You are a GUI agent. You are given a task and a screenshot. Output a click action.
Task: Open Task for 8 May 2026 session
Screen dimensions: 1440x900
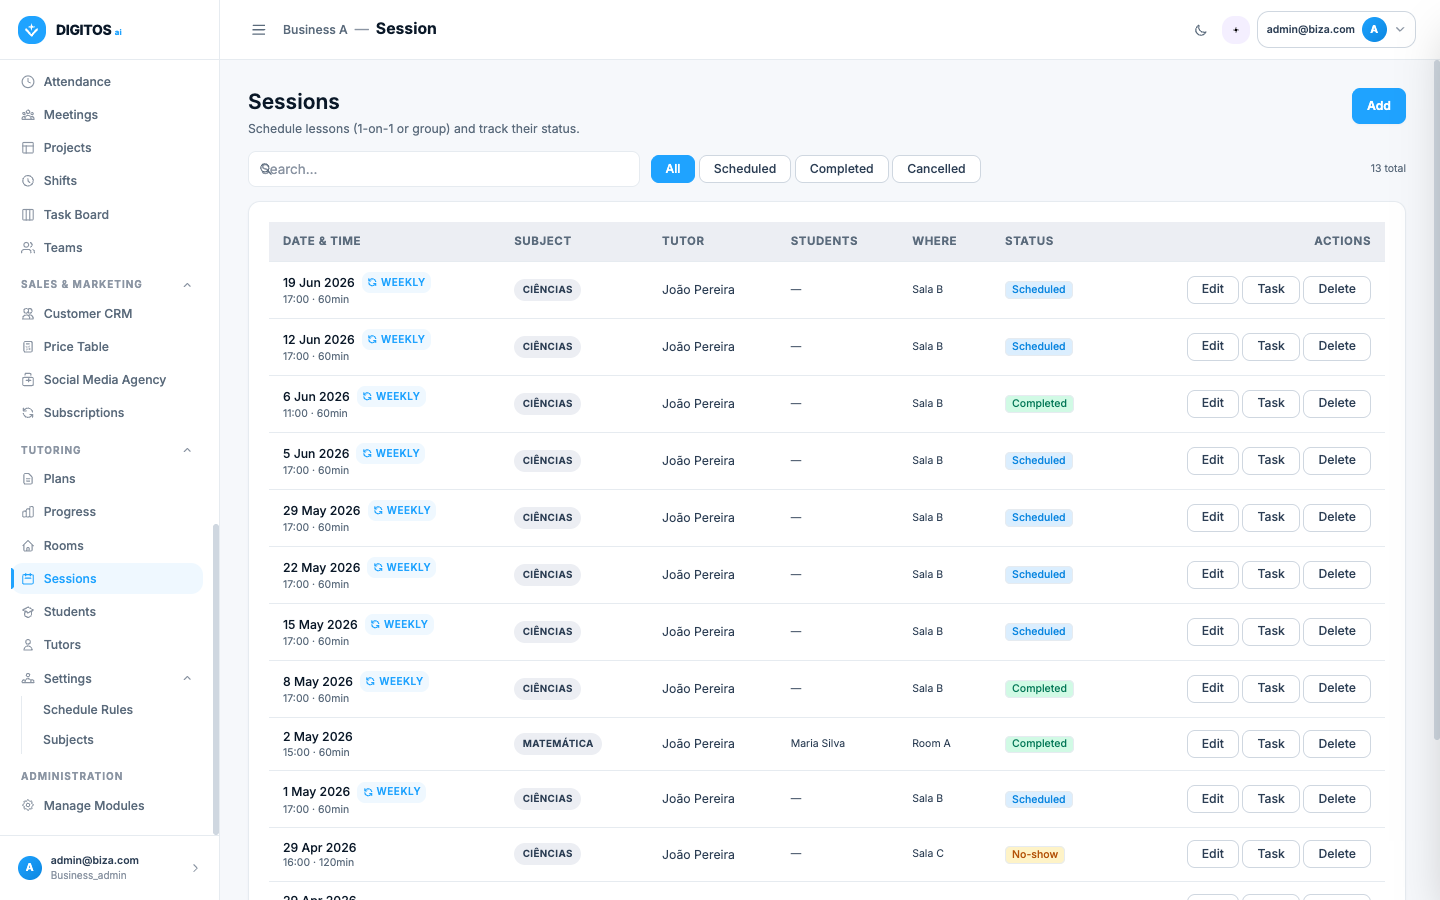pyautogui.click(x=1271, y=689)
